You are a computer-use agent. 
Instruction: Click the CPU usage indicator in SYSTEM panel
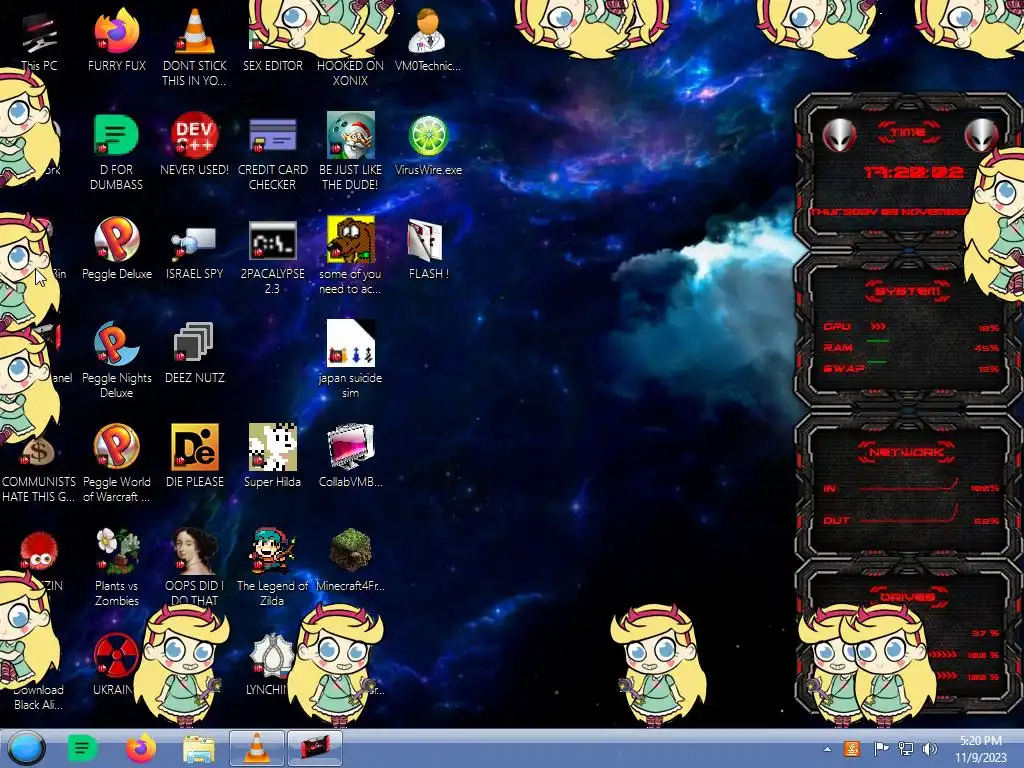878,327
